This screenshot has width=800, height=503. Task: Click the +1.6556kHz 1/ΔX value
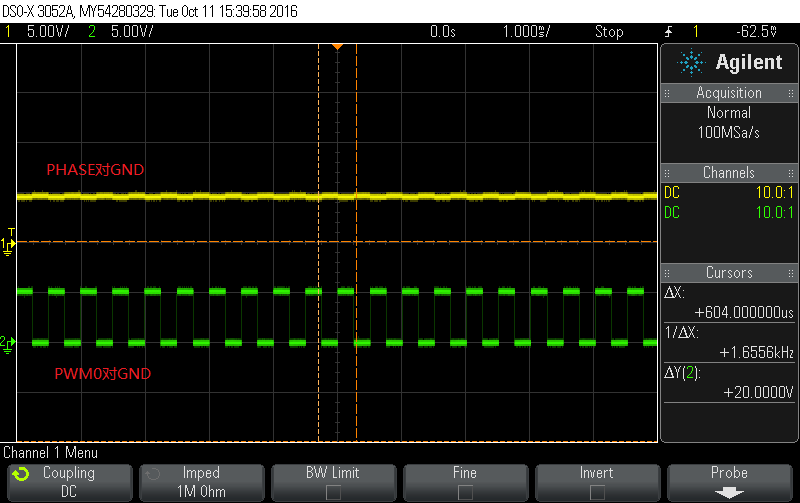point(757,353)
